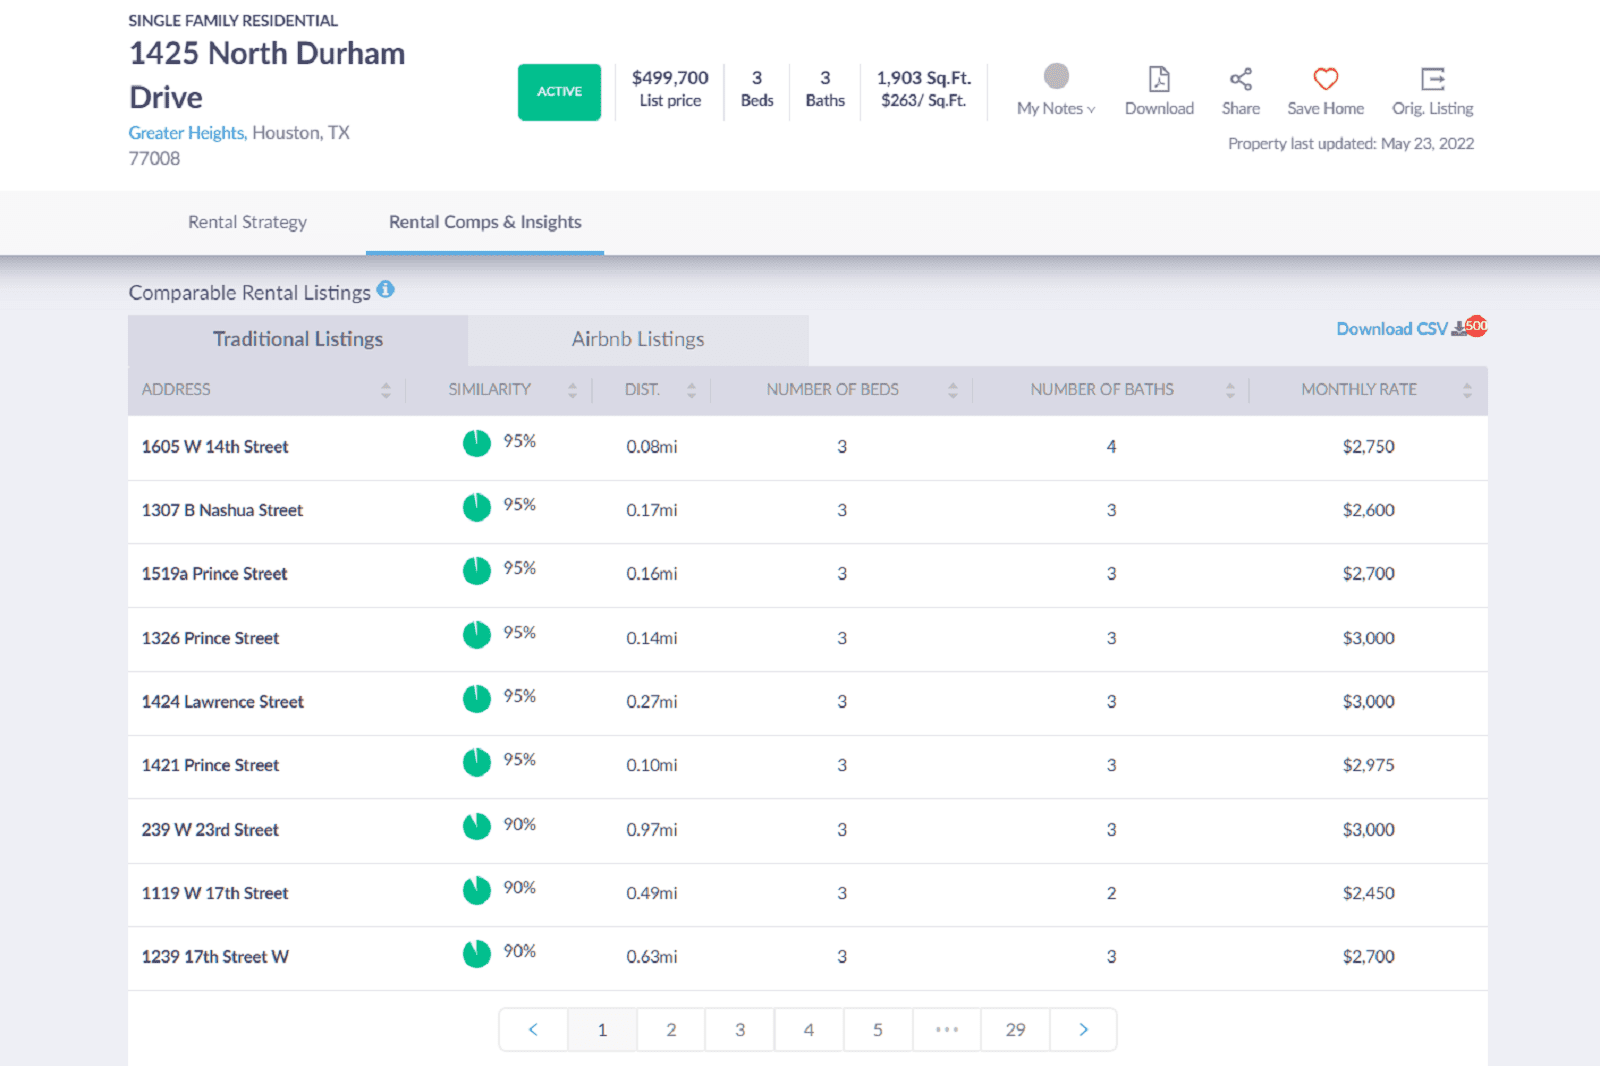Switch to Airbnb Listings tab
The image size is (1600, 1066).
[x=638, y=339]
